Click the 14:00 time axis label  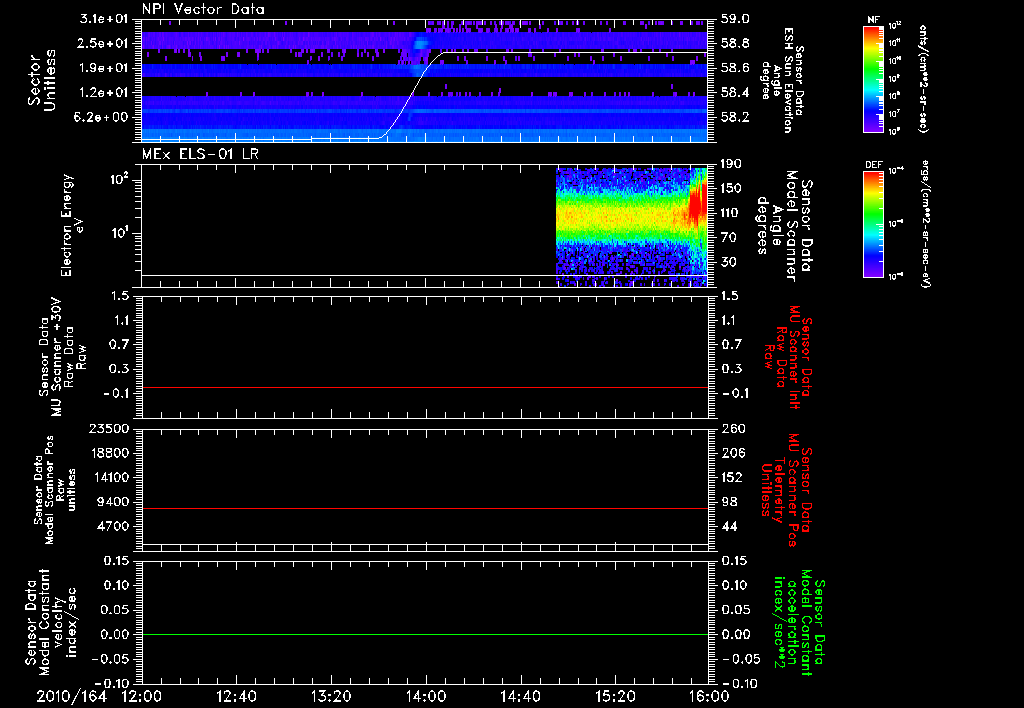(x=426, y=696)
